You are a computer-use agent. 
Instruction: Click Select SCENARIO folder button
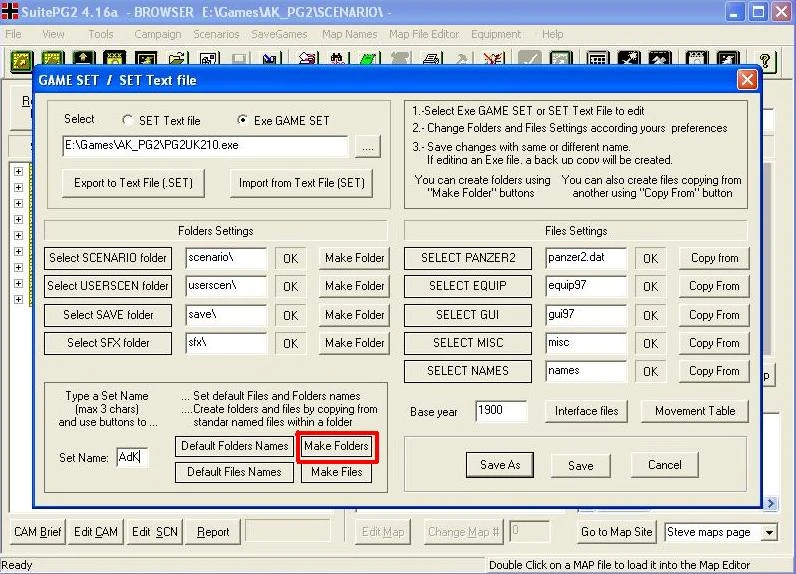pyautogui.click(x=108, y=258)
